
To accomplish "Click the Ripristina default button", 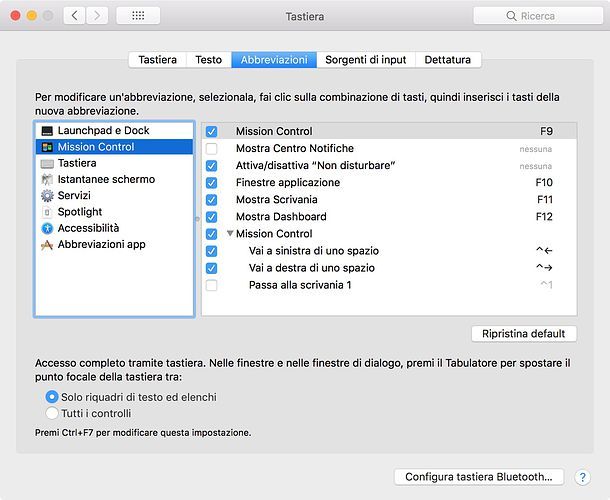I will pos(524,334).
